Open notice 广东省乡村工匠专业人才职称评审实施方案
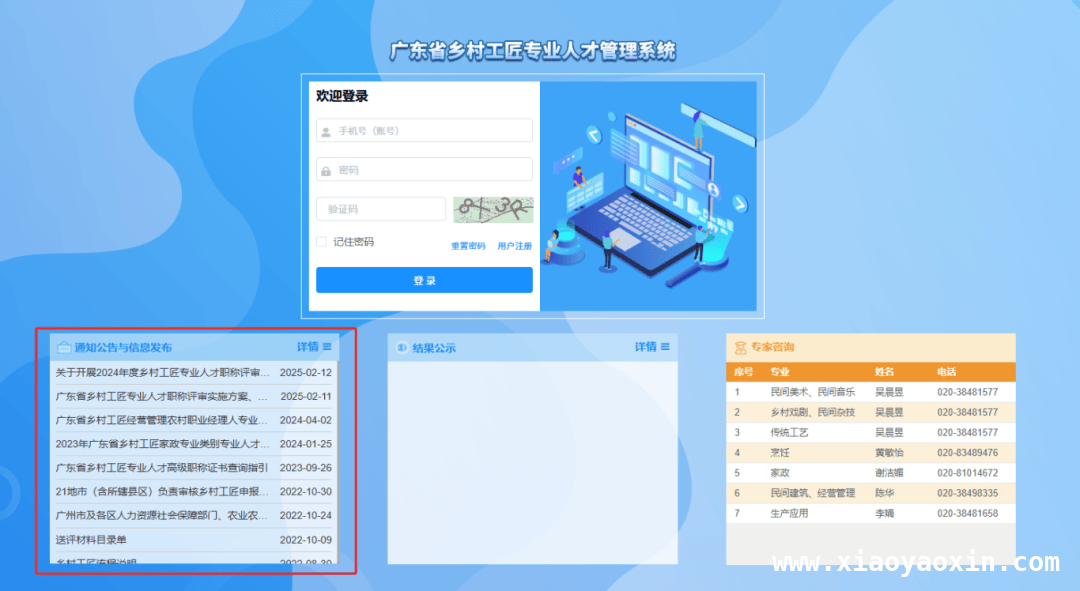Viewport: 1080px width, 591px height. pos(161,397)
